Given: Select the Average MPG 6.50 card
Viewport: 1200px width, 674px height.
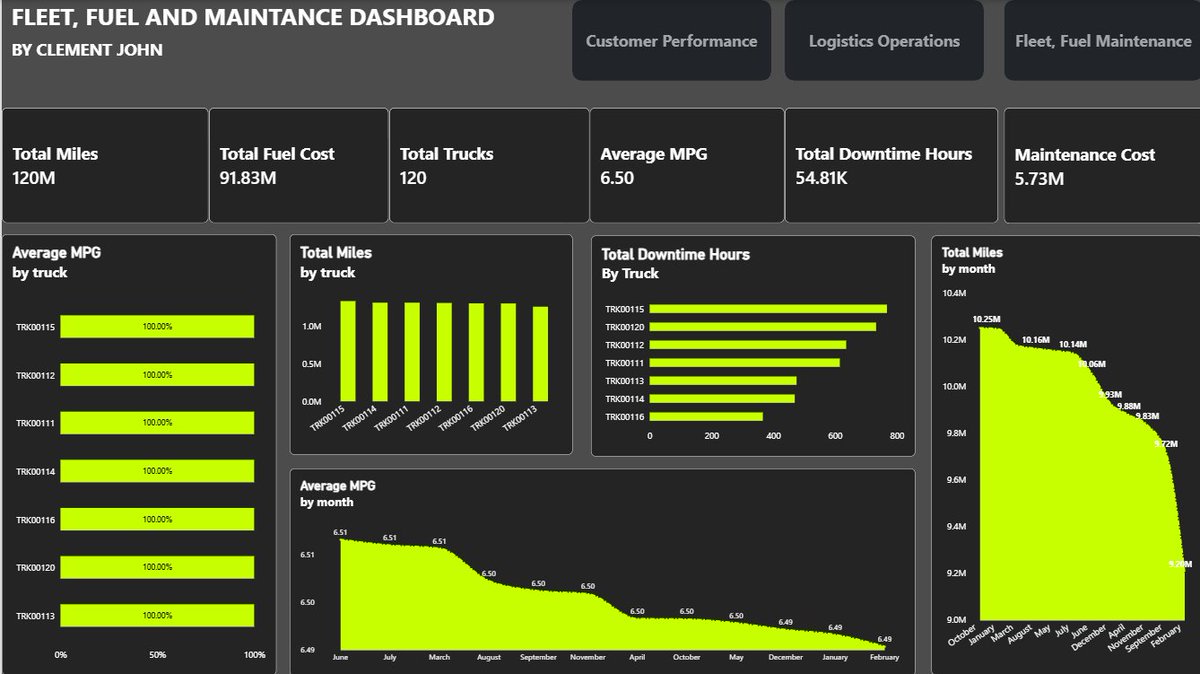Looking at the screenshot, I should point(687,166).
